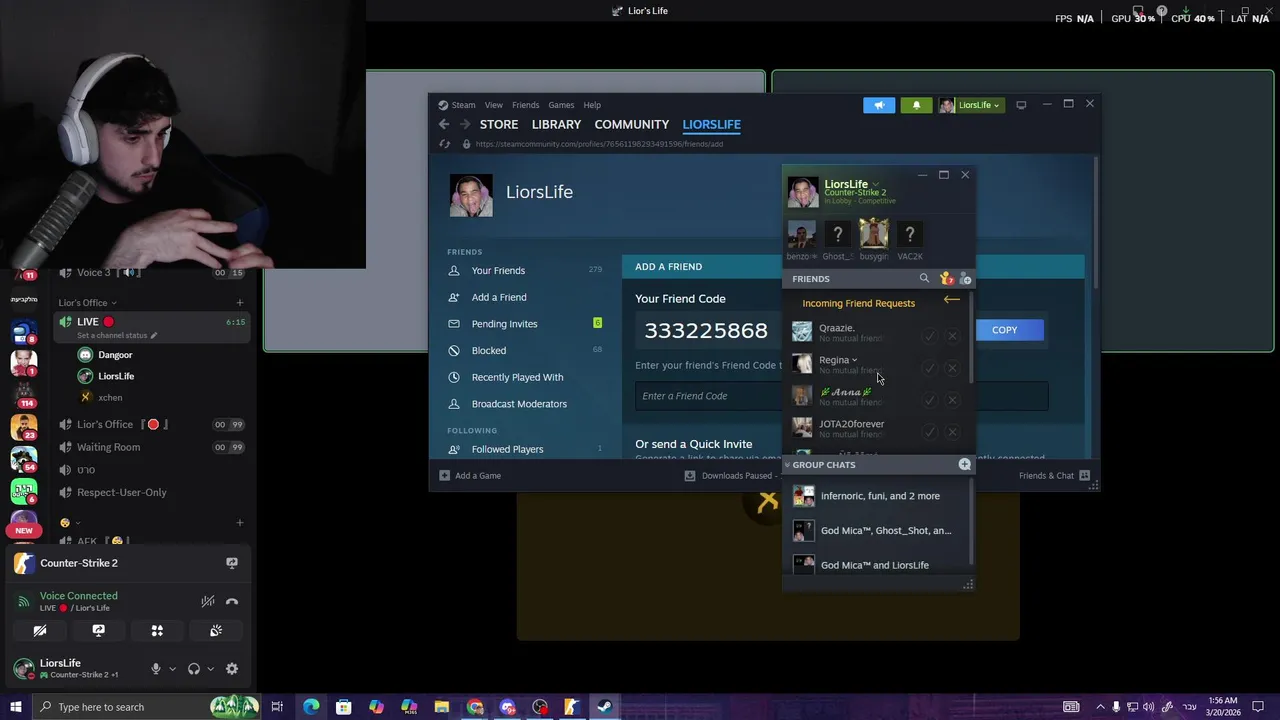Click add a friend icon in friends list
This screenshot has width=1280, height=720.
(965, 279)
